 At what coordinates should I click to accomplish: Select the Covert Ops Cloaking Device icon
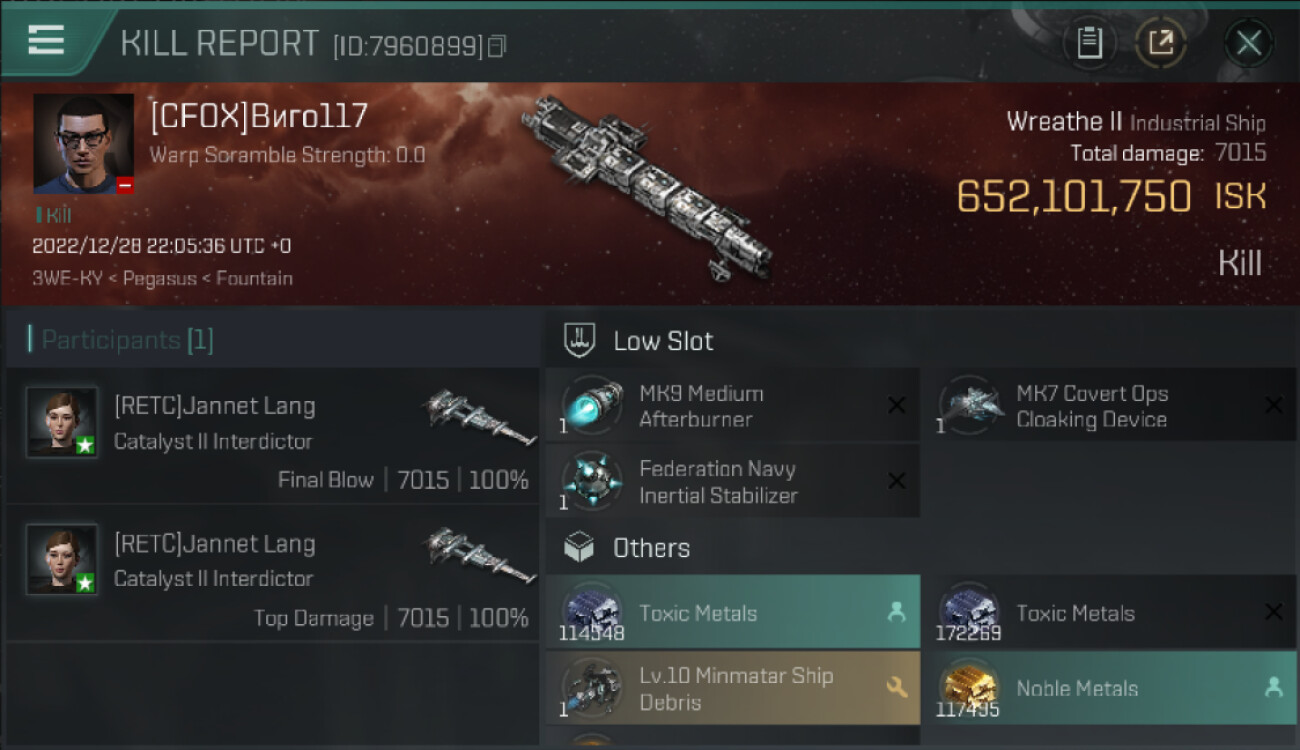[970, 406]
